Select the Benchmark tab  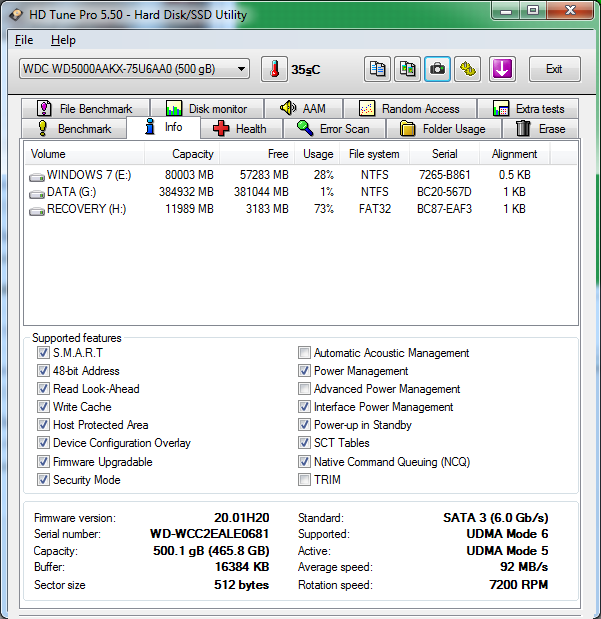click(x=74, y=129)
